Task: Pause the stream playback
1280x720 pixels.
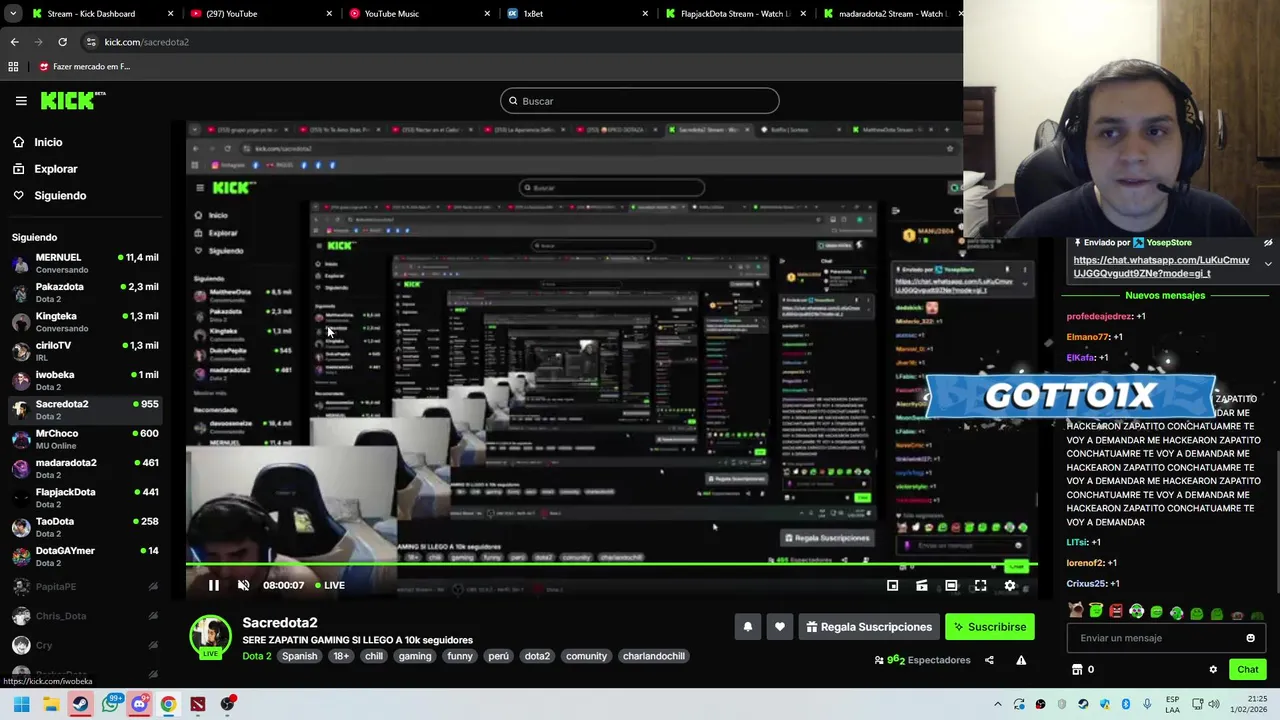Action: (214, 586)
